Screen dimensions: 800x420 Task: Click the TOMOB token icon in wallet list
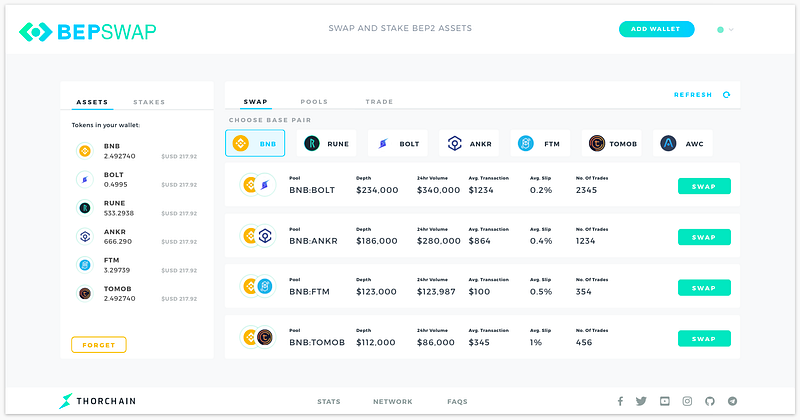pos(85,293)
